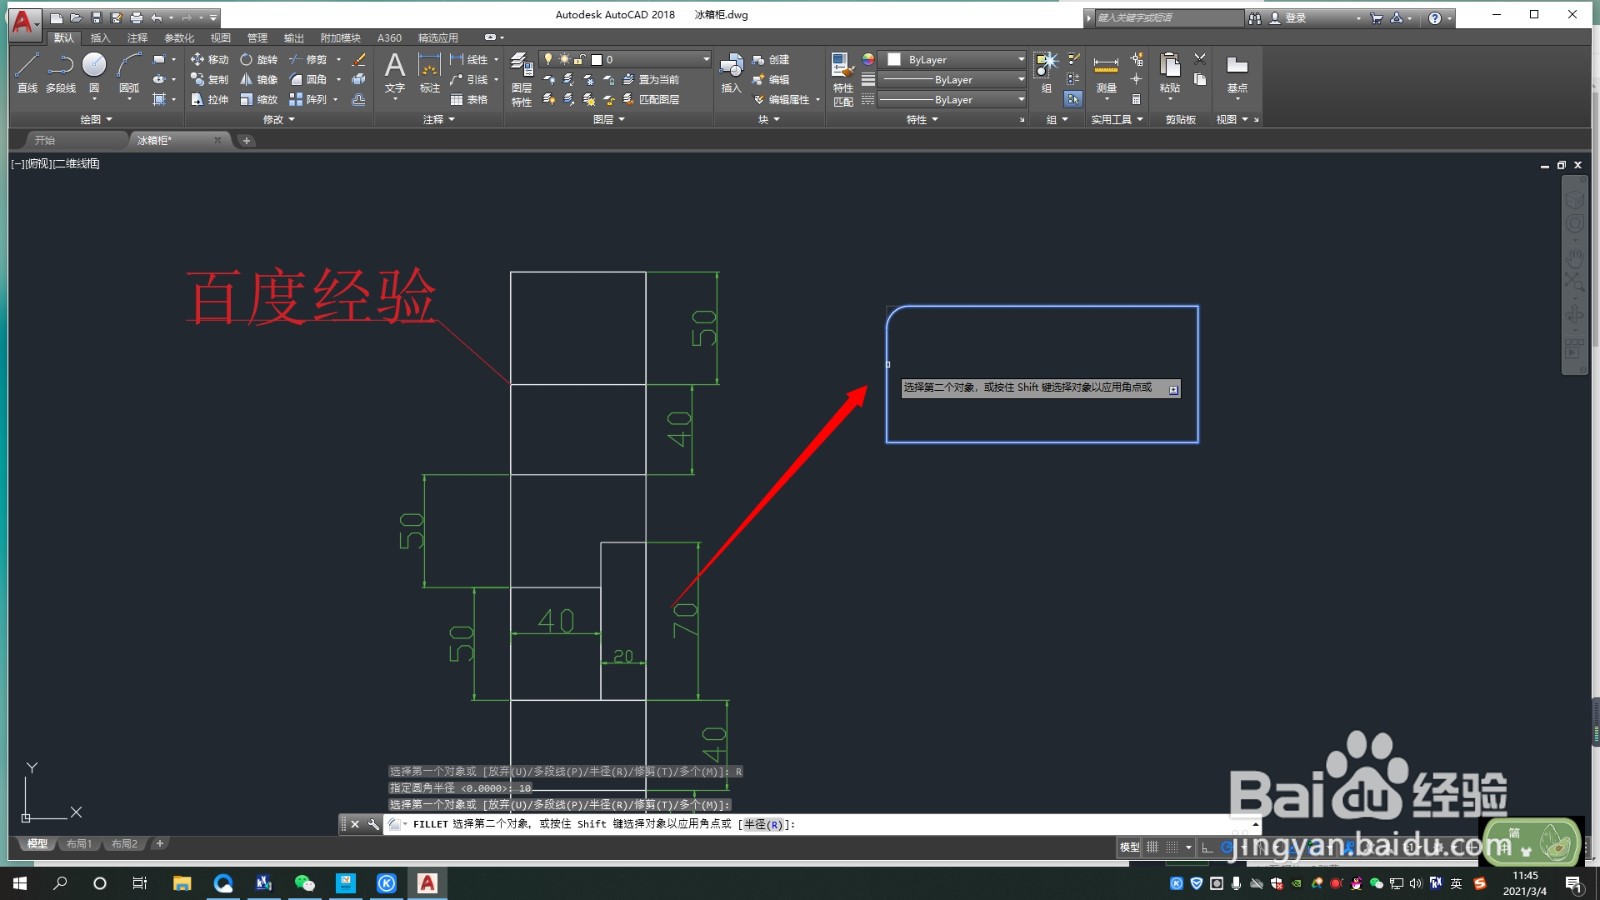Toggle model space (模型) status button
Image resolution: width=1600 pixels, height=900 pixels.
[x=1130, y=847]
